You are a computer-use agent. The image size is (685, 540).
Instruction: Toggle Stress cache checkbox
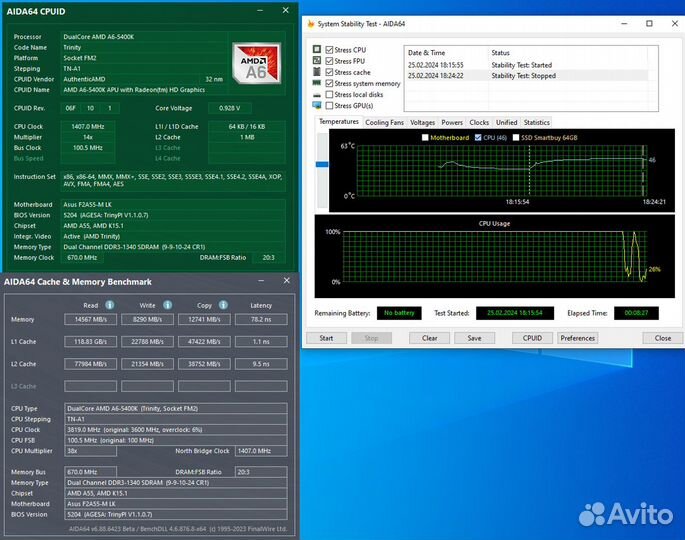pyautogui.click(x=329, y=72)
